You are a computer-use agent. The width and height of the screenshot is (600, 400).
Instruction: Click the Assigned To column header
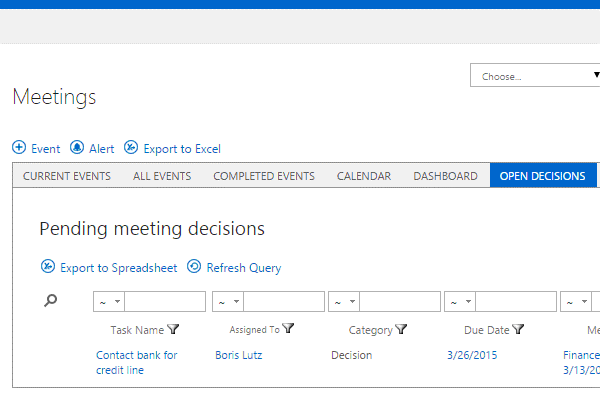(254, 330)
